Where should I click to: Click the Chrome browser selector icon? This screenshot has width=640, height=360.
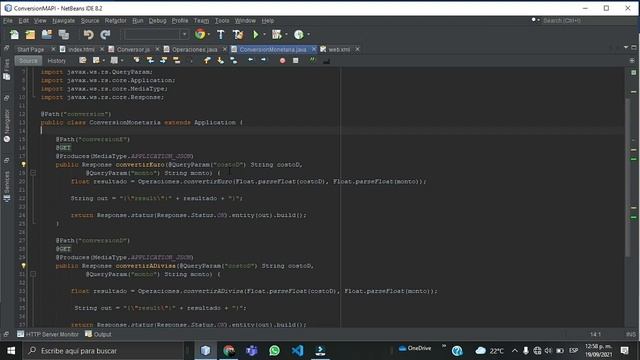click(200, 35)
